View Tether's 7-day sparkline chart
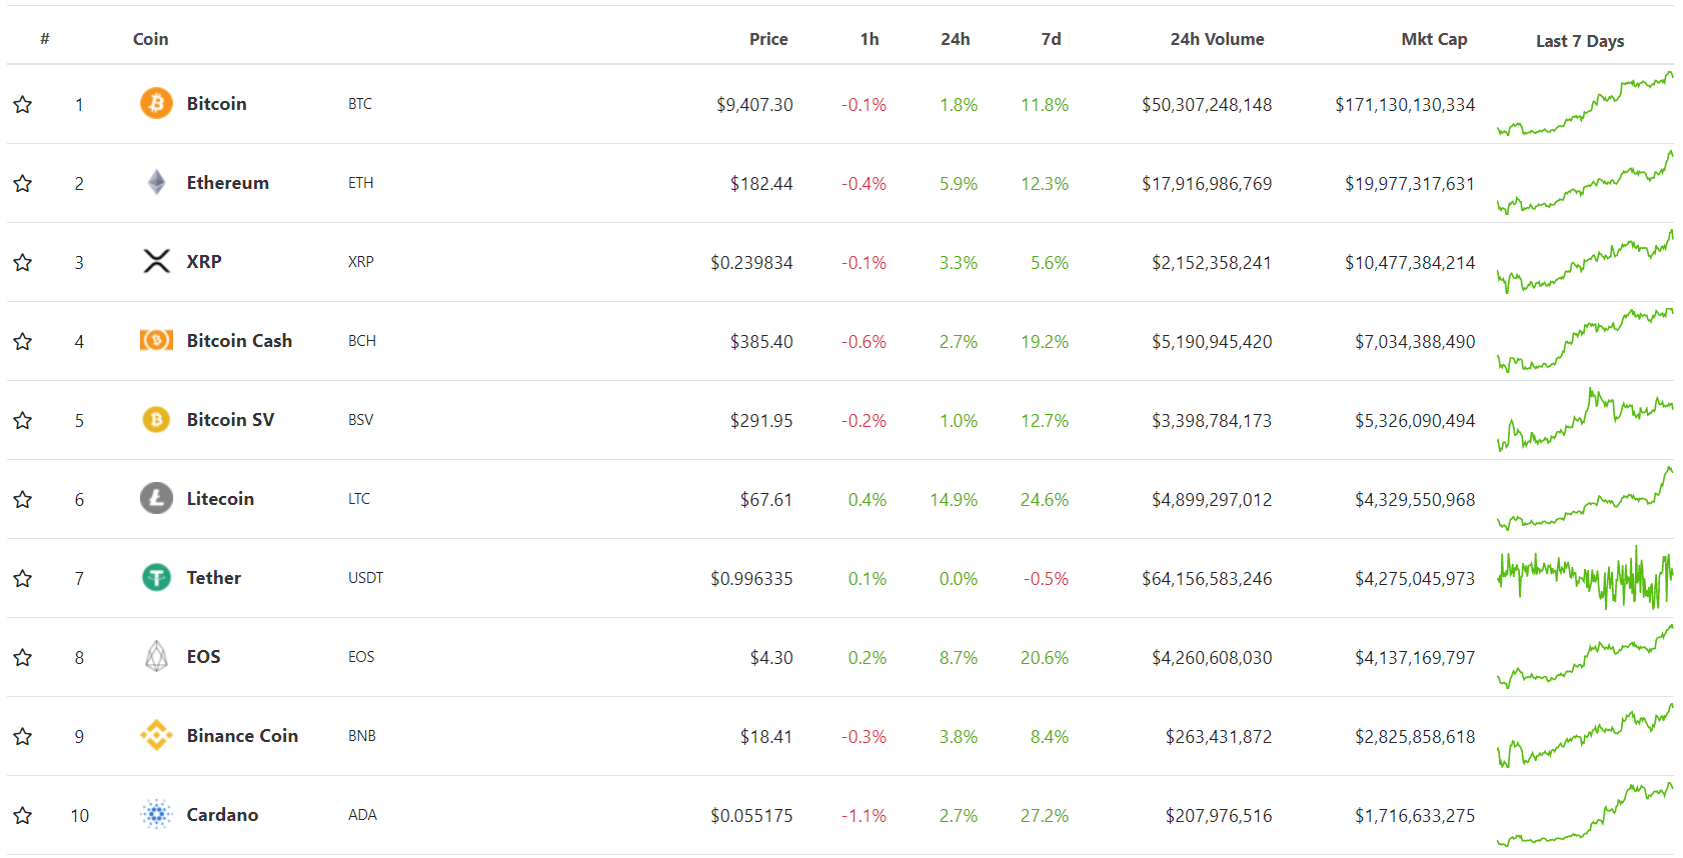 tap(1585, 577)
